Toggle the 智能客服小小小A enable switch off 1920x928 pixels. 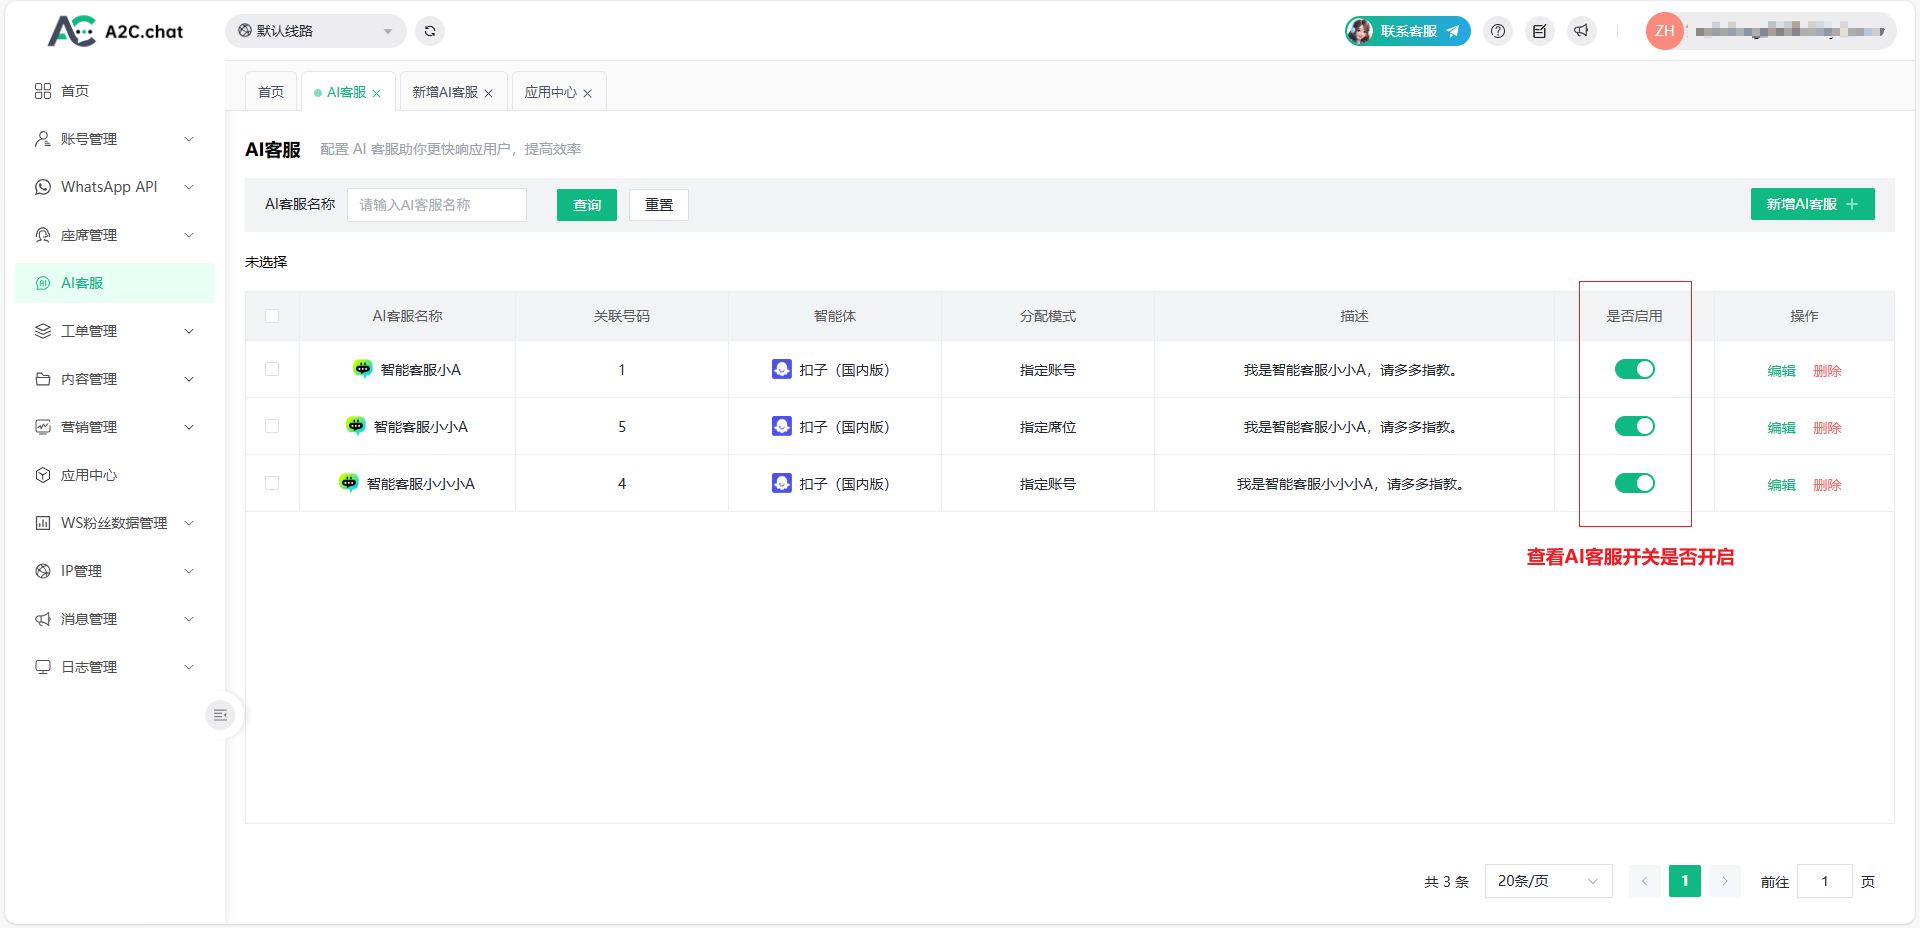1634,483
